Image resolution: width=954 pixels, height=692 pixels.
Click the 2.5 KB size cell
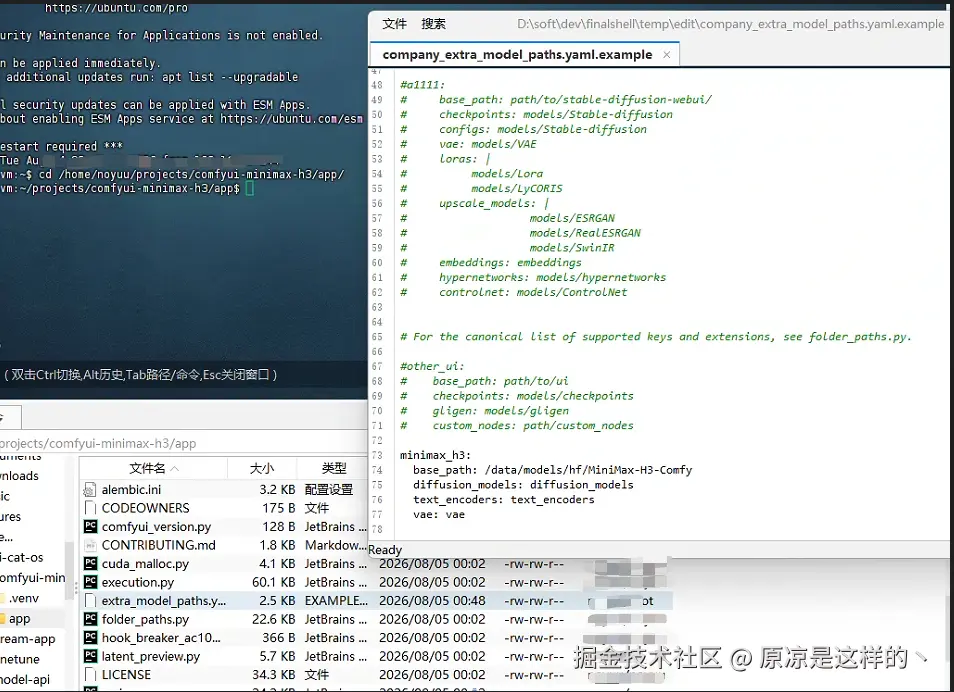[277, 601]
